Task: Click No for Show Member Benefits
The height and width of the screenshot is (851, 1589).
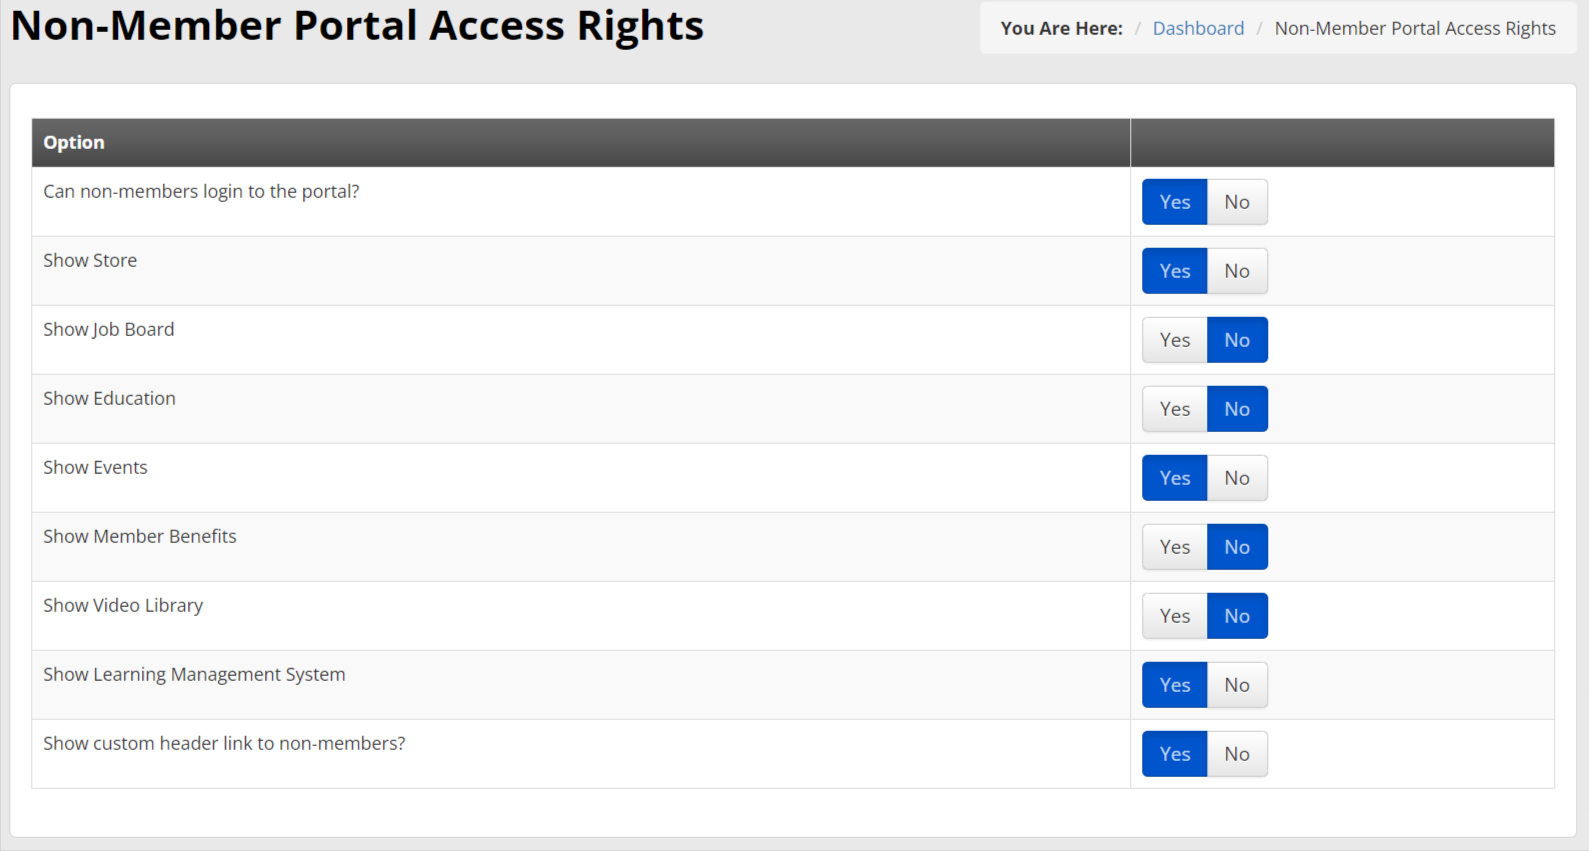Action: point(1237,547)
